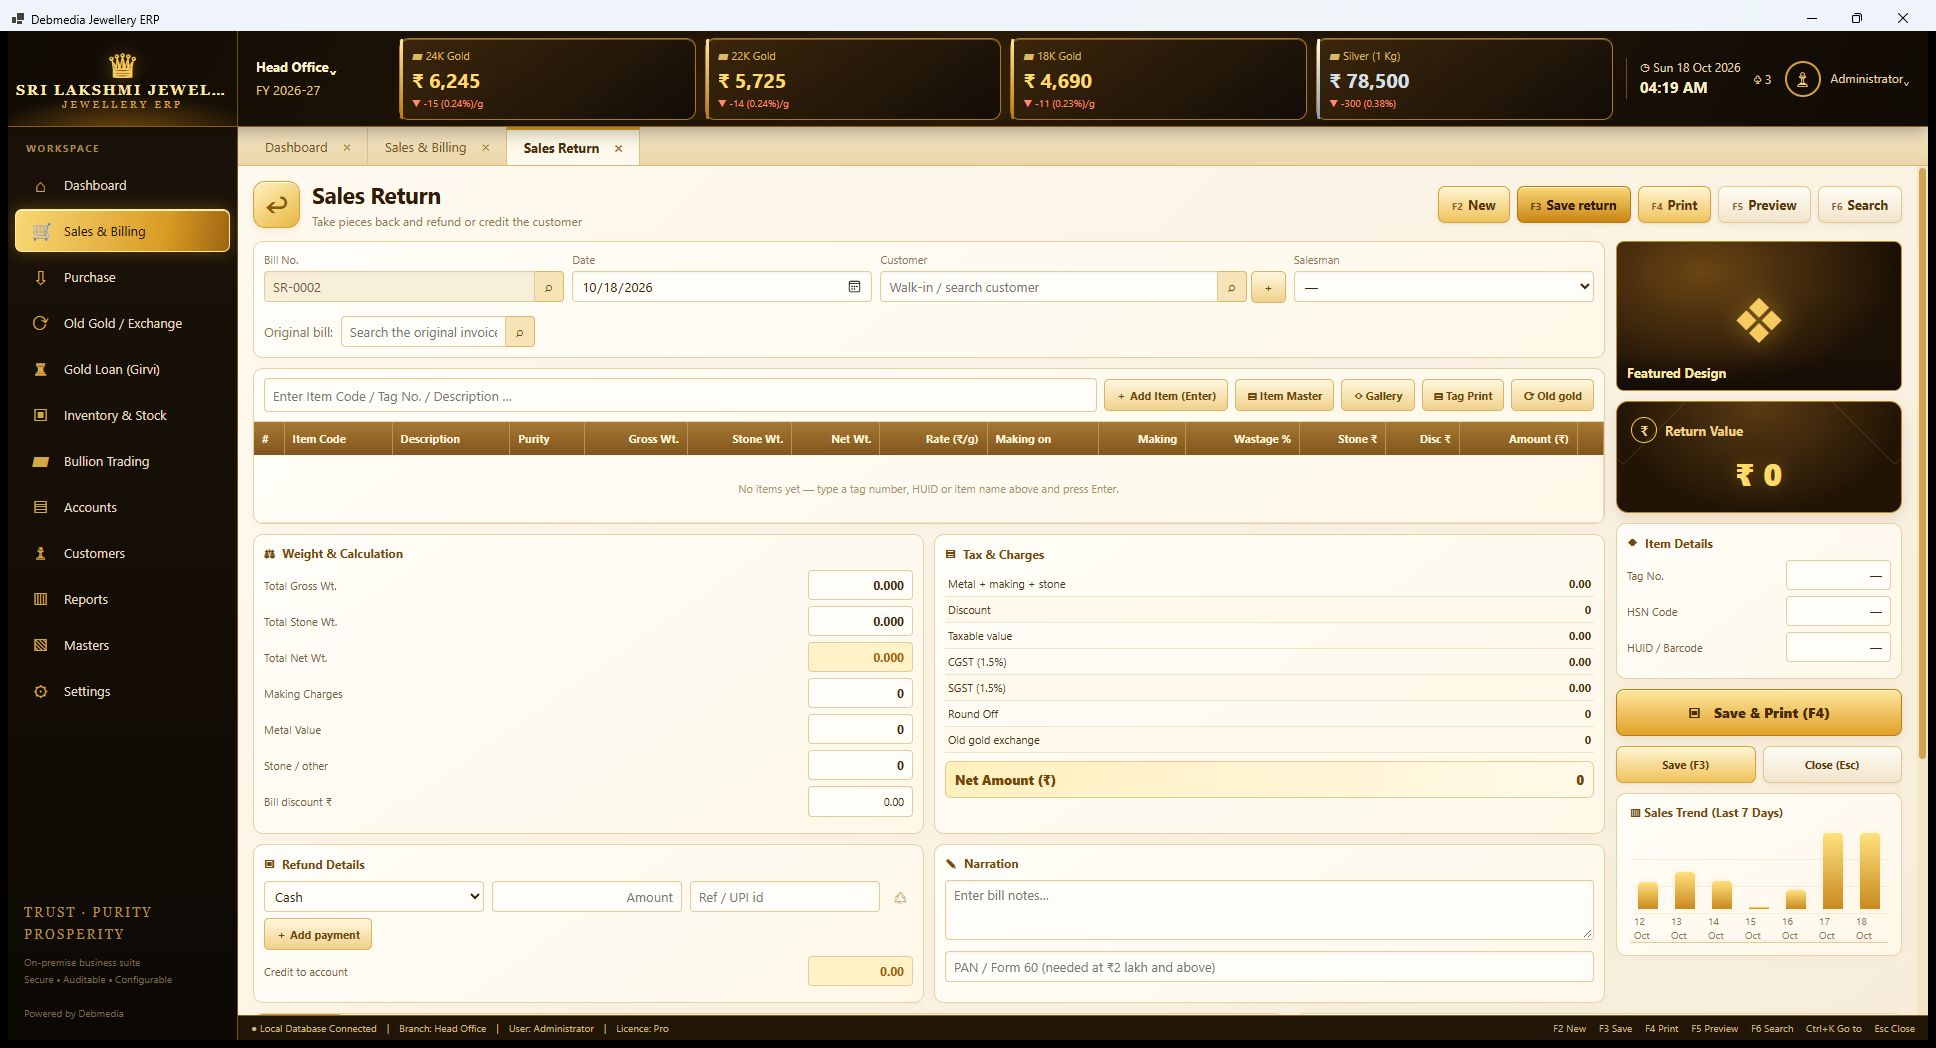1936x1048 pixels.
Task: Open the Item Master button
Action: click(1284, 396)
